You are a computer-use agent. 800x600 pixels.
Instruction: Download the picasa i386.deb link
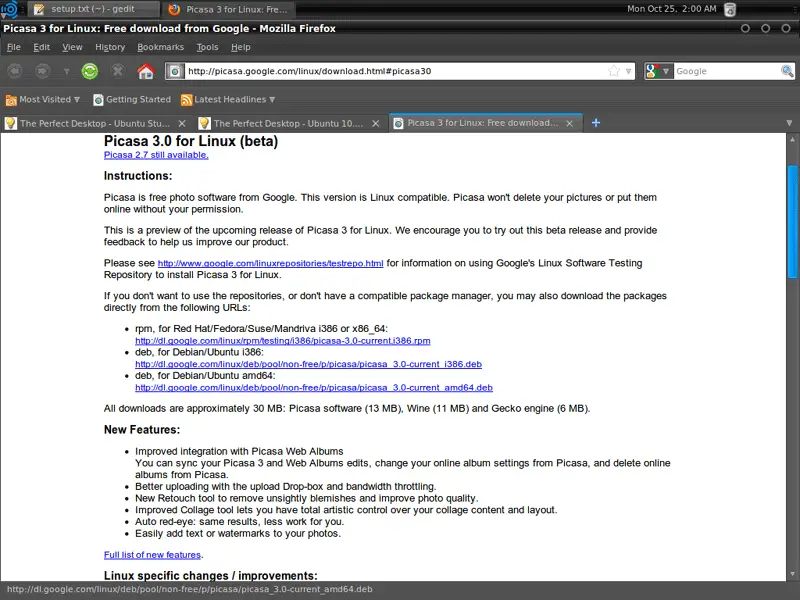click(x=308, y=364)
